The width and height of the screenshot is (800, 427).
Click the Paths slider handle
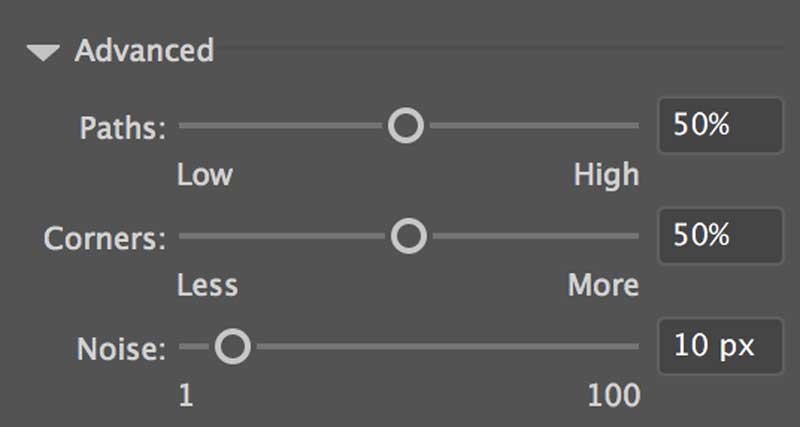[406, 126]
